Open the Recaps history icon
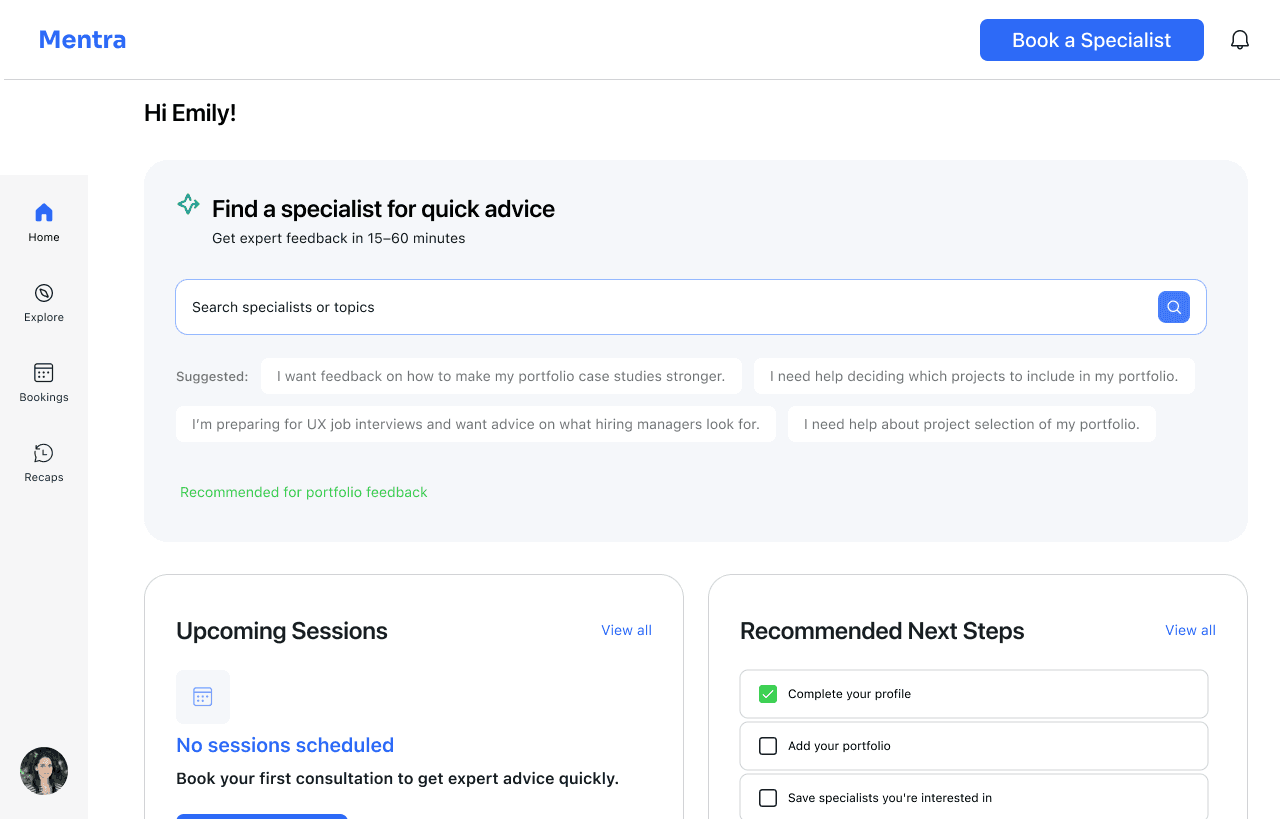The image size is (1280, 819). (44, 453)
